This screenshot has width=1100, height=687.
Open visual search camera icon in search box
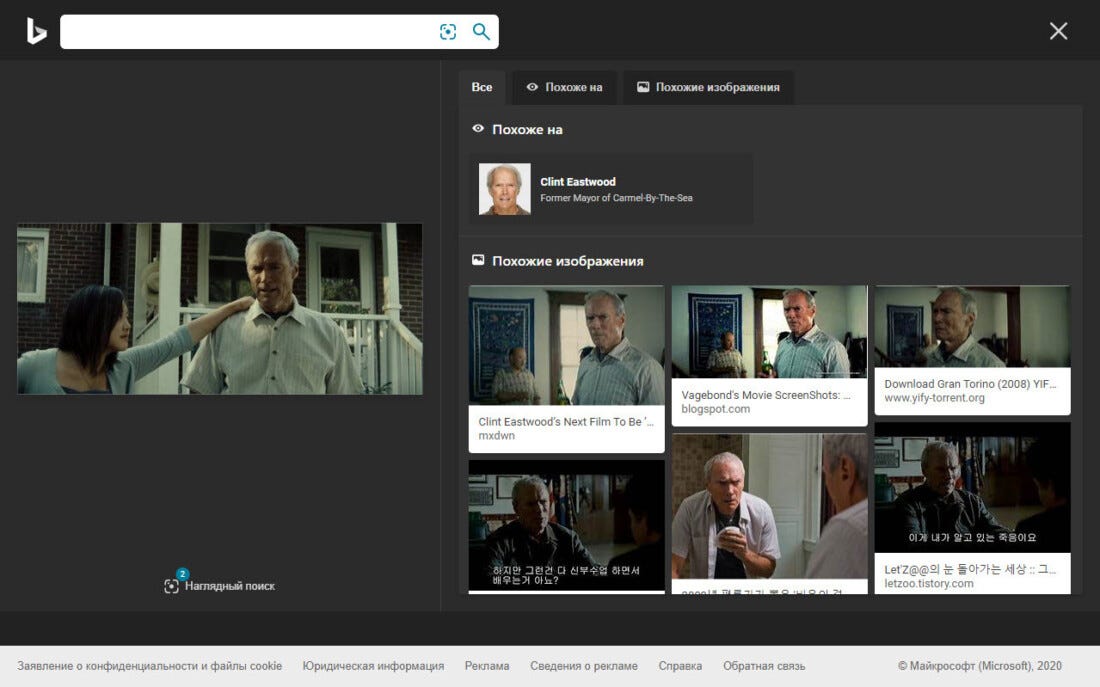pos(448,32)
